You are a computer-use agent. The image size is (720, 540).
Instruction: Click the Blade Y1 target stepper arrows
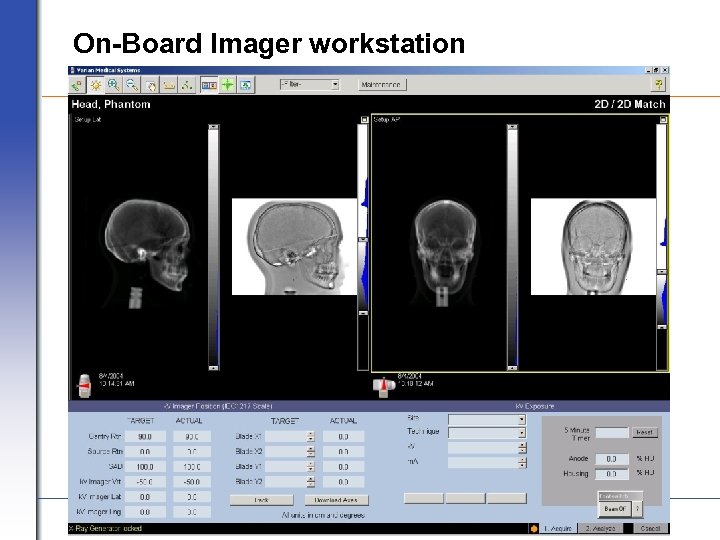(x=311, y=467)
